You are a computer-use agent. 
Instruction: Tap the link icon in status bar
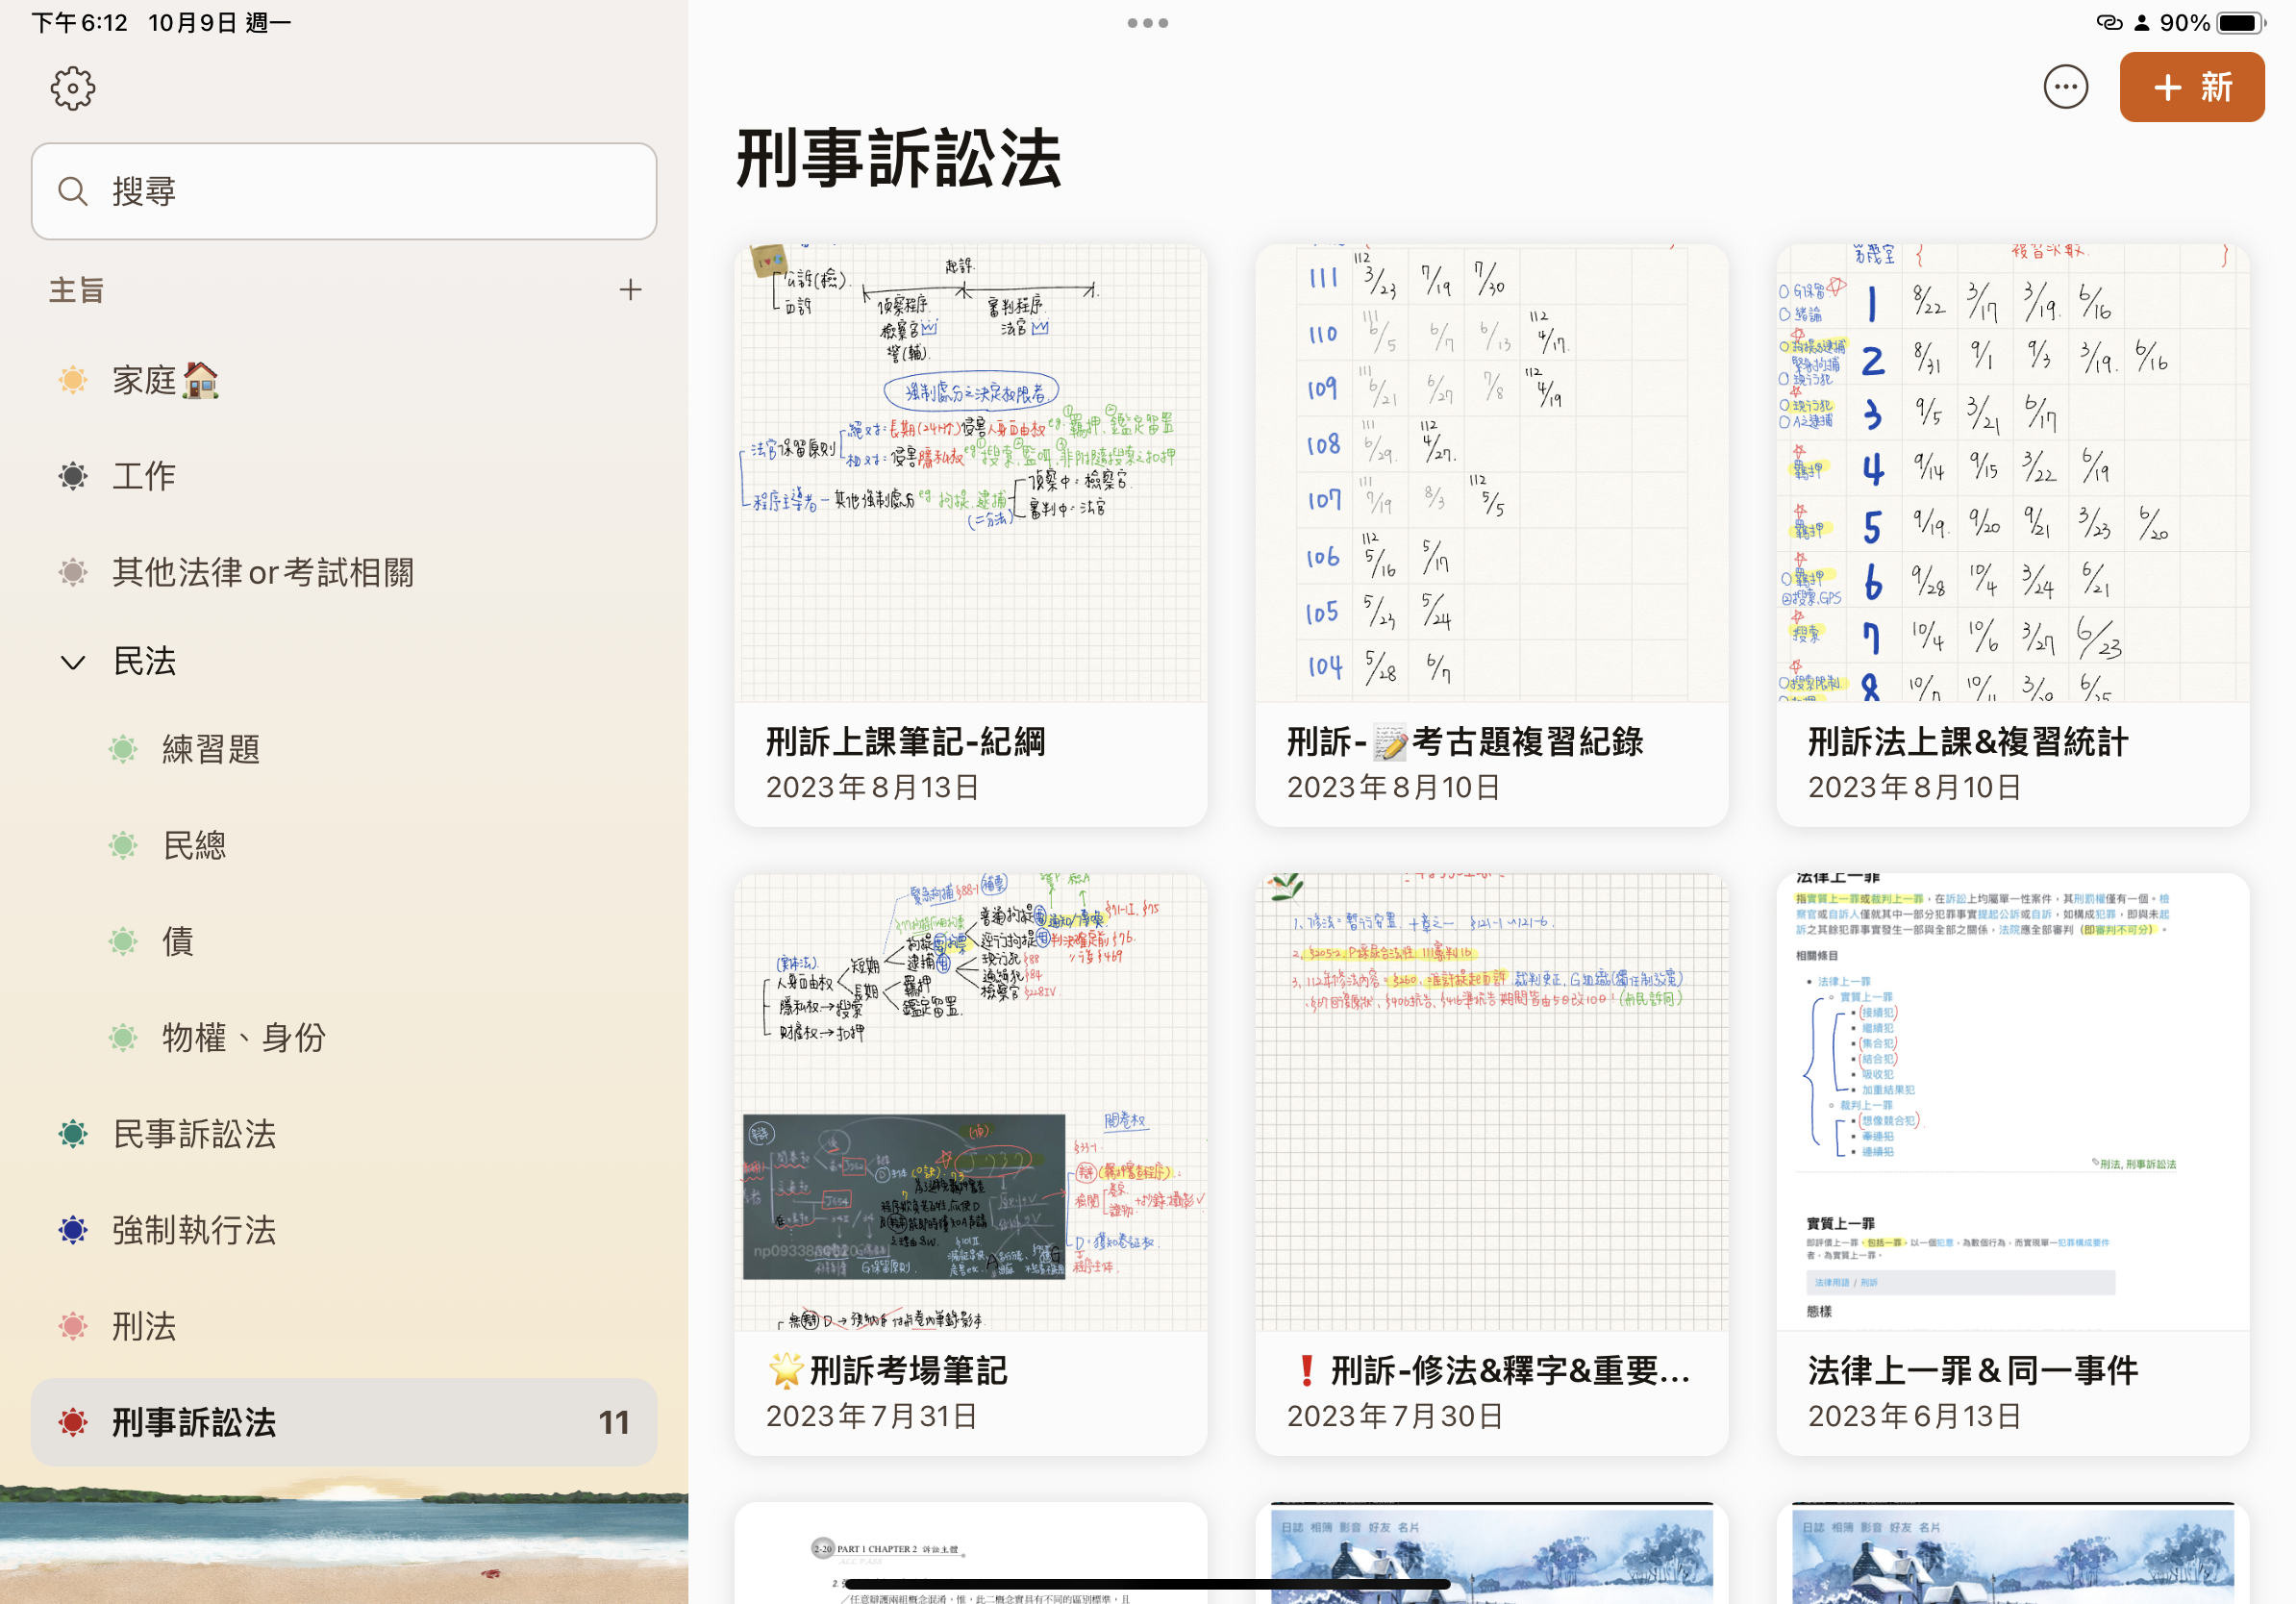pyautogui.click(x=2109, y=23)
